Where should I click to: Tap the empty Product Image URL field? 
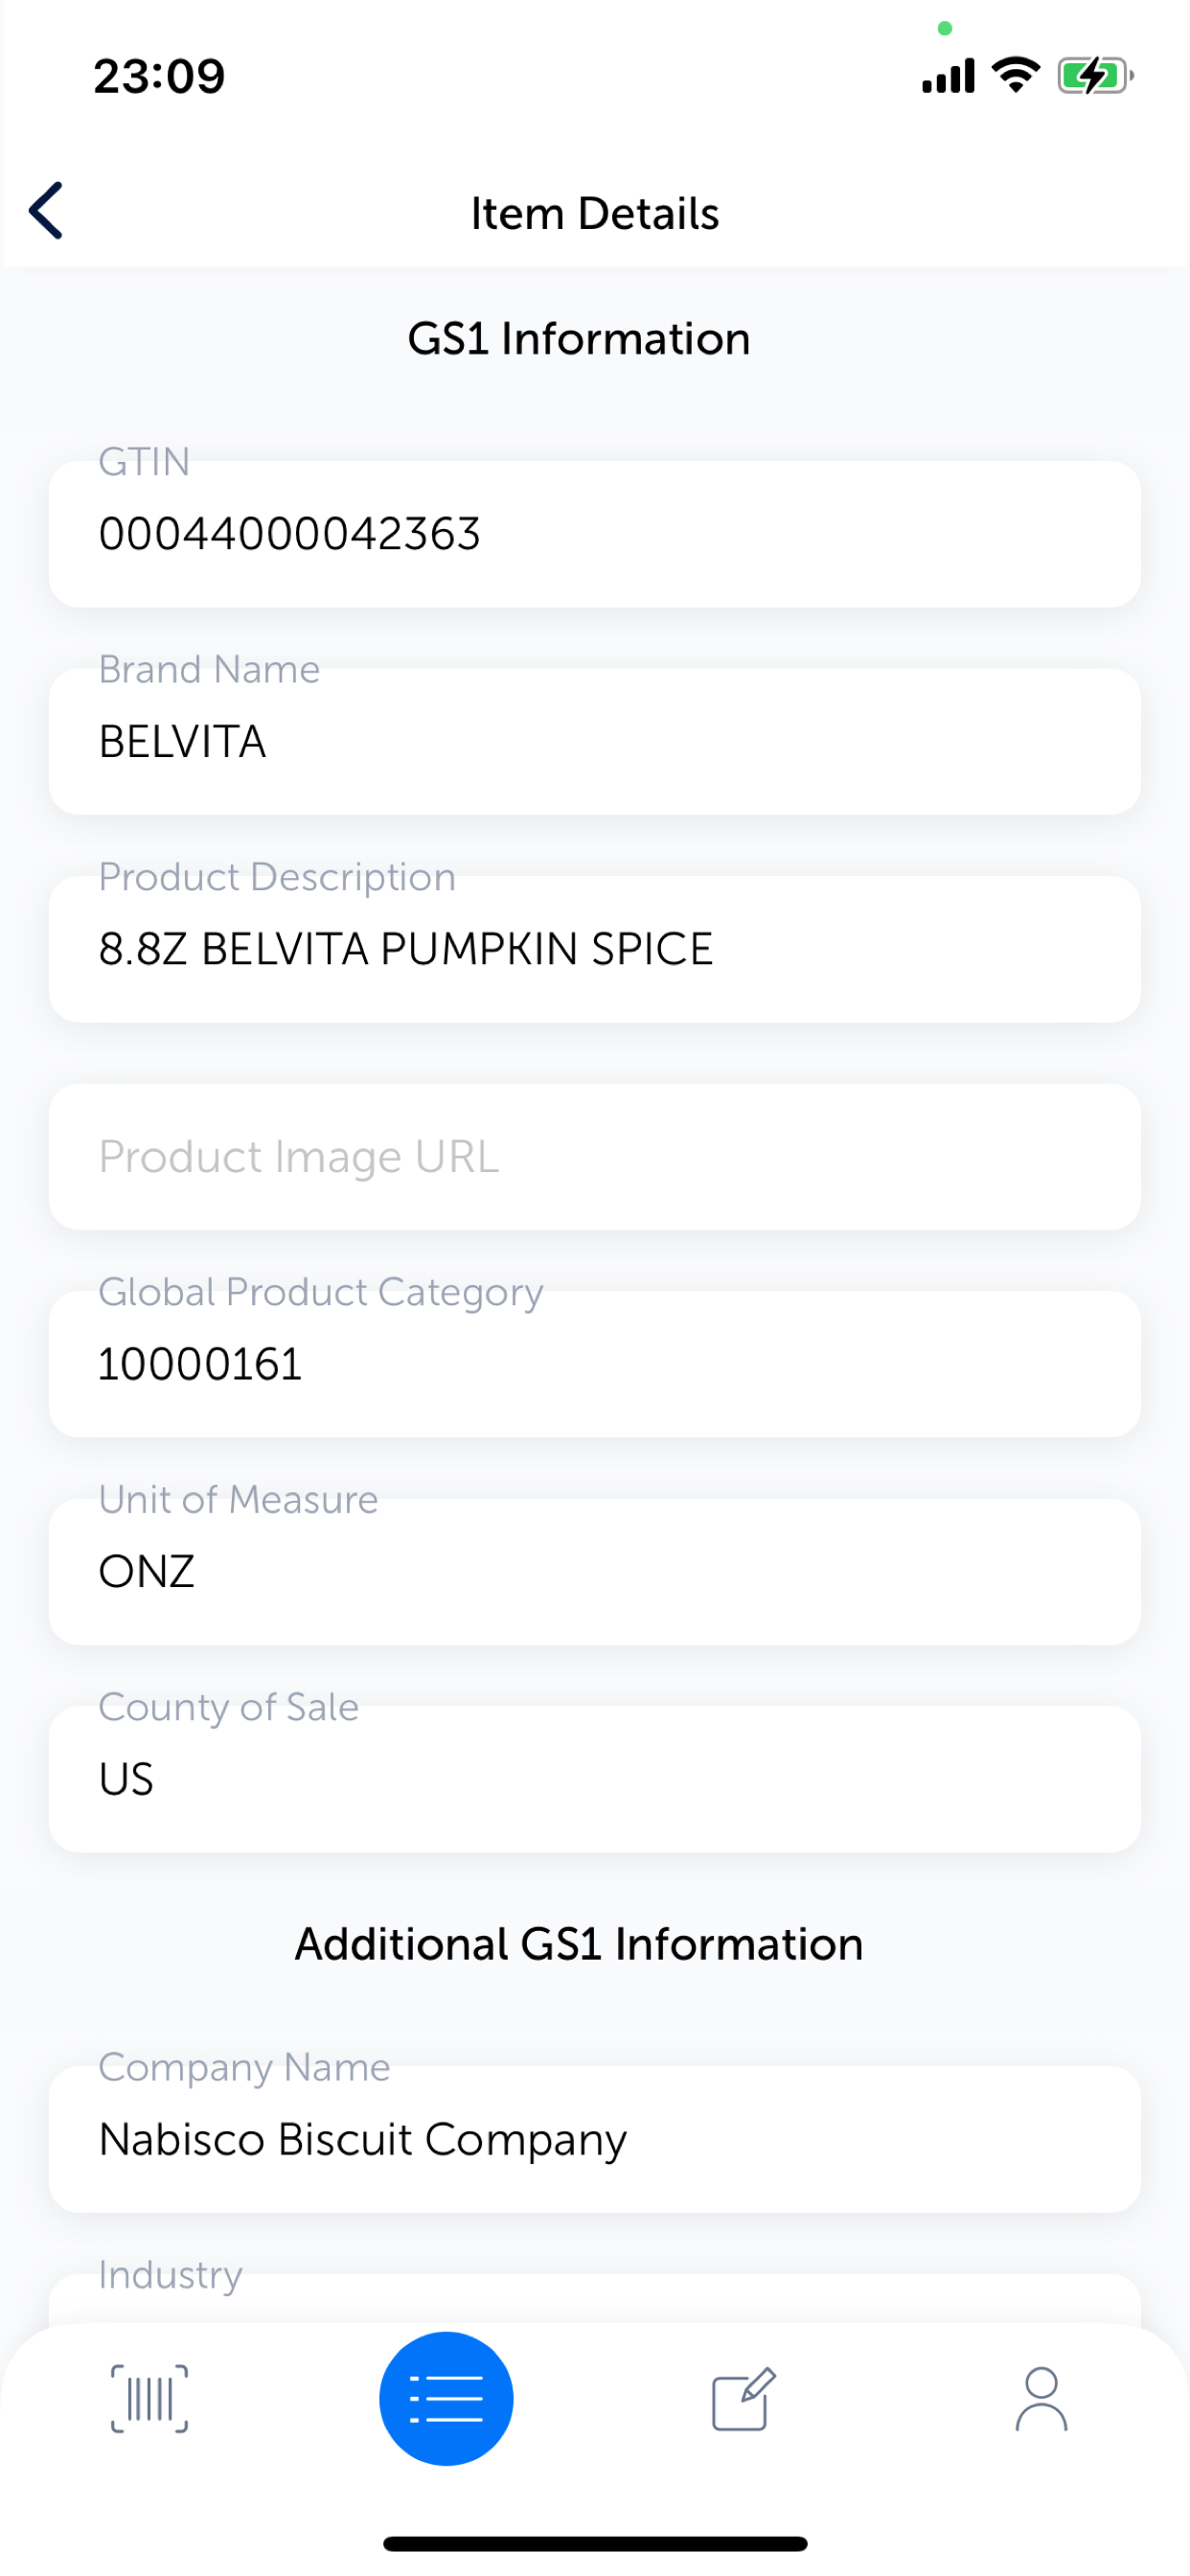[595, 1157]
